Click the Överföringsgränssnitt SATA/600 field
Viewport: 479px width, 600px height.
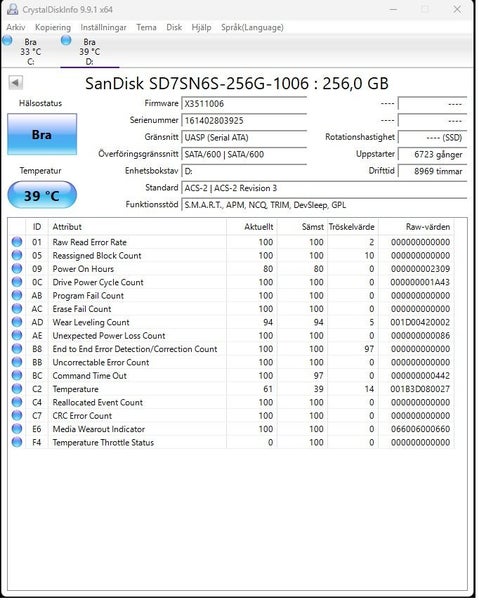pyautogui.click(x=244, y=154)
